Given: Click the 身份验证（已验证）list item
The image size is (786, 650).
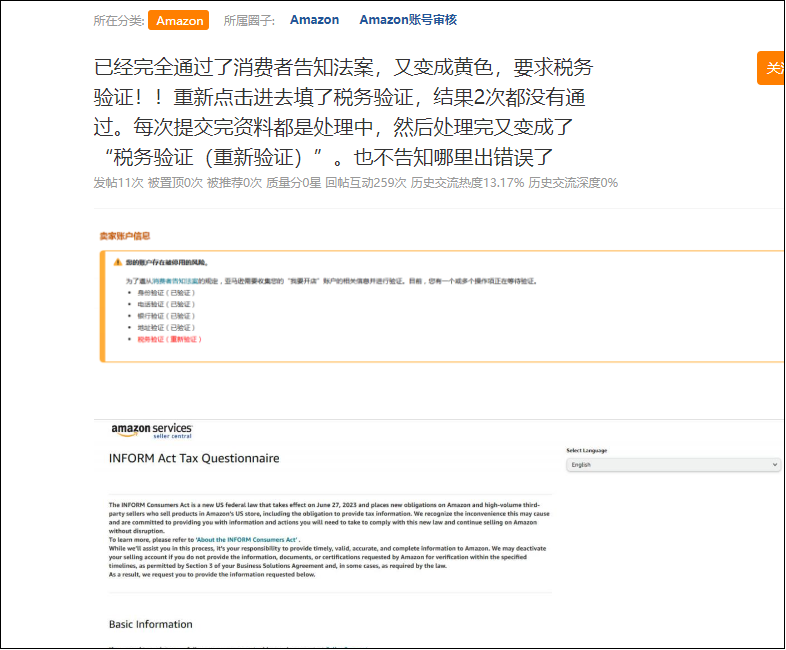Looking at the screenshot, I should [x=166, y=293].
